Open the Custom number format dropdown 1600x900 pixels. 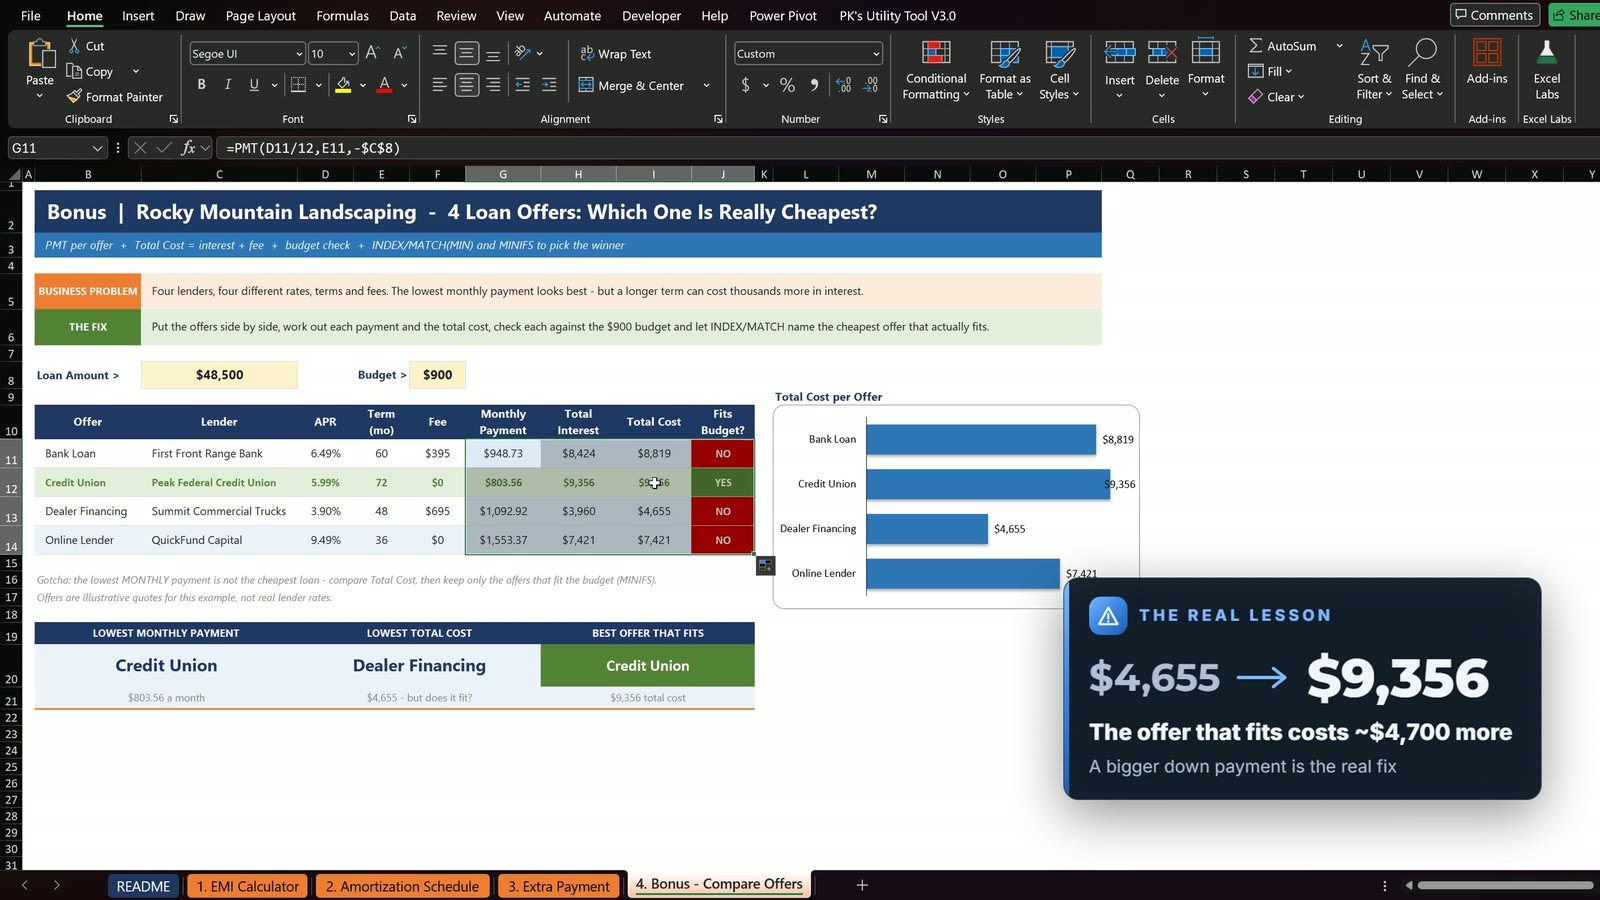pyautogui.click(x=876, y=54)
